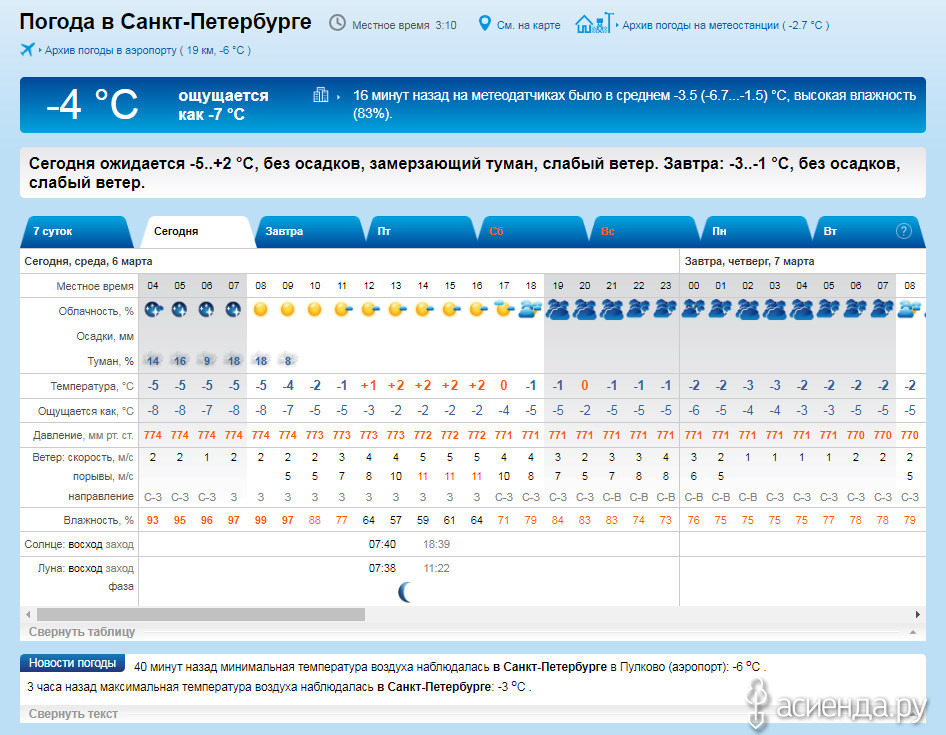Click the clock icon beside Местное время

[x=337, y=24]
